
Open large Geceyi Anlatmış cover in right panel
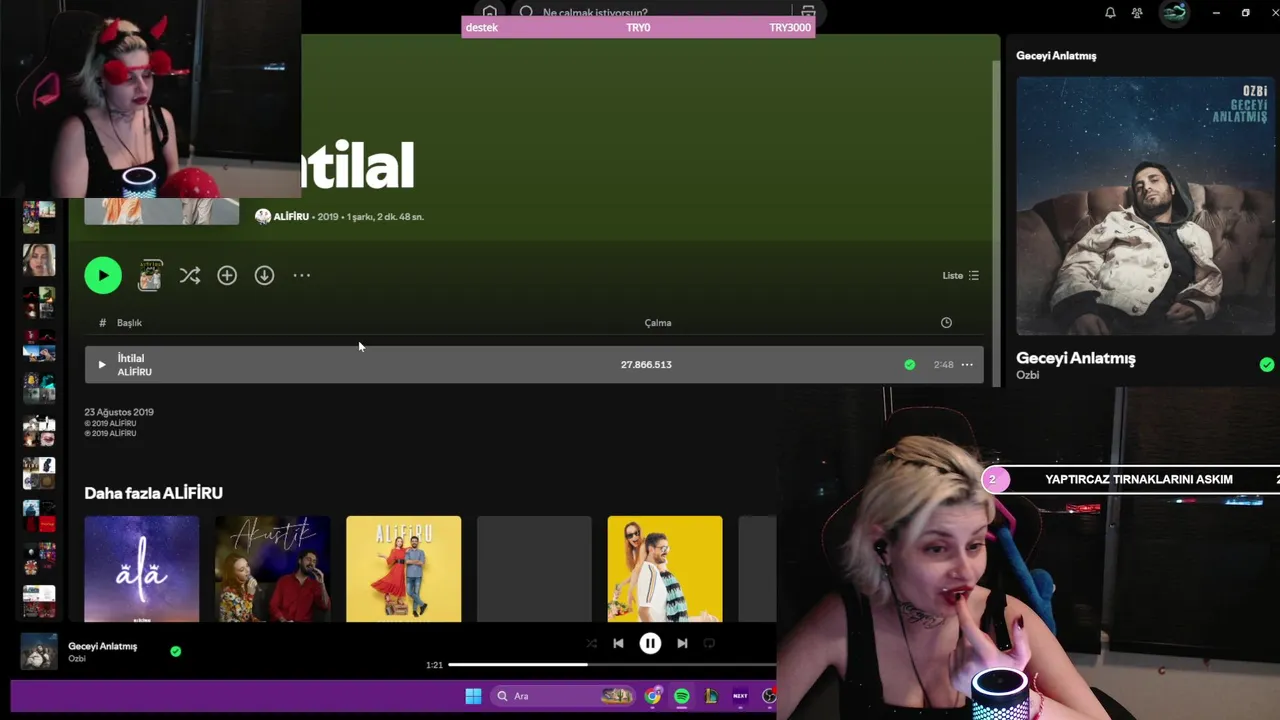point(1146,206)
